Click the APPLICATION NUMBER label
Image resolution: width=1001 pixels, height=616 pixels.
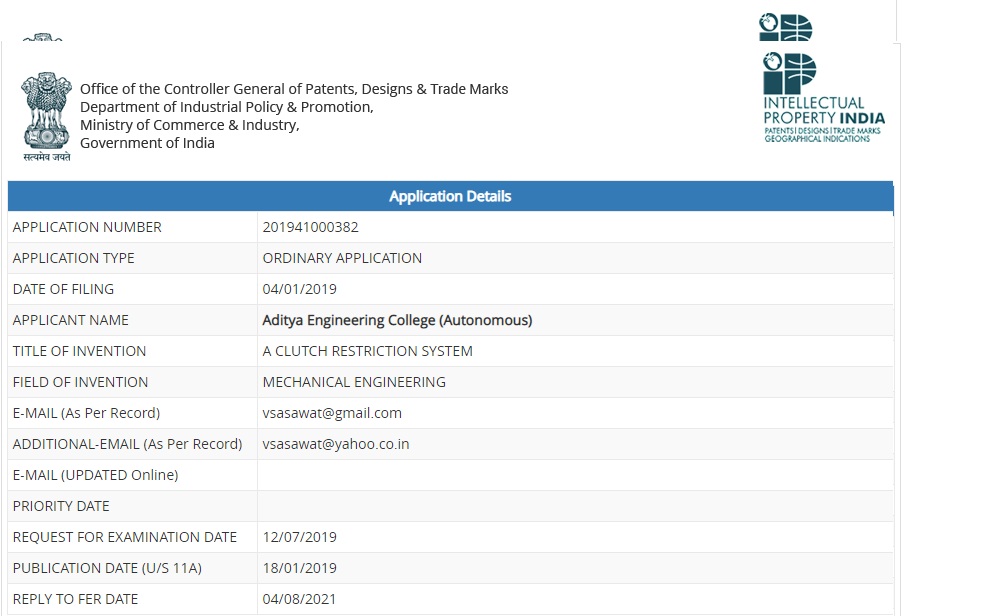(x=87, y=227)
